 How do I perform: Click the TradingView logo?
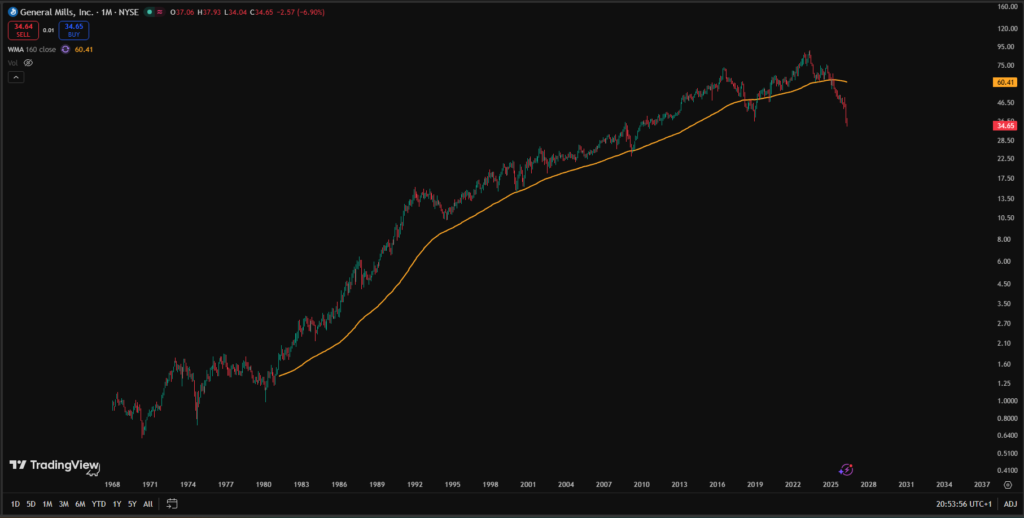pyautogui.click(x=54, y=464)
